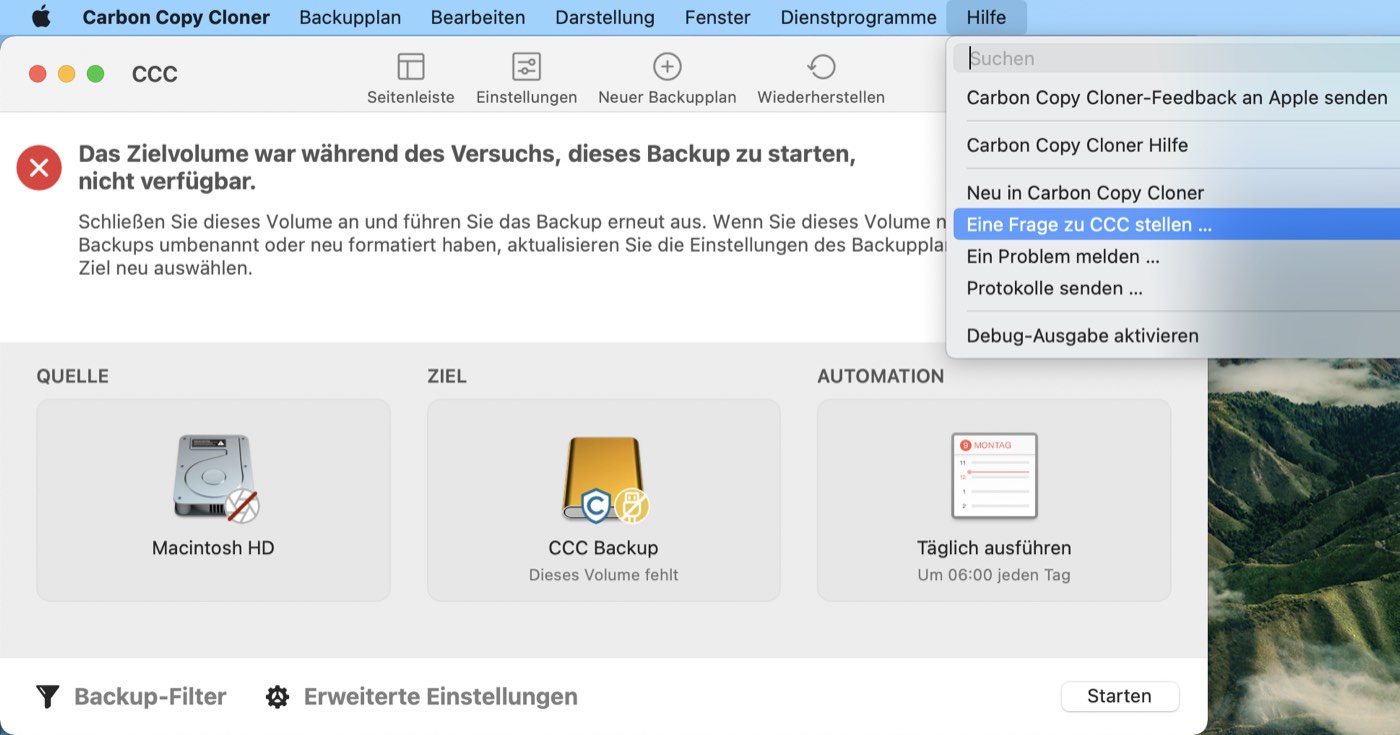Image resolution: width=1400 pixels, height=735 pixels.
Task: Select Eine Frage zu CCC stellen
Action: [1177, 225]
